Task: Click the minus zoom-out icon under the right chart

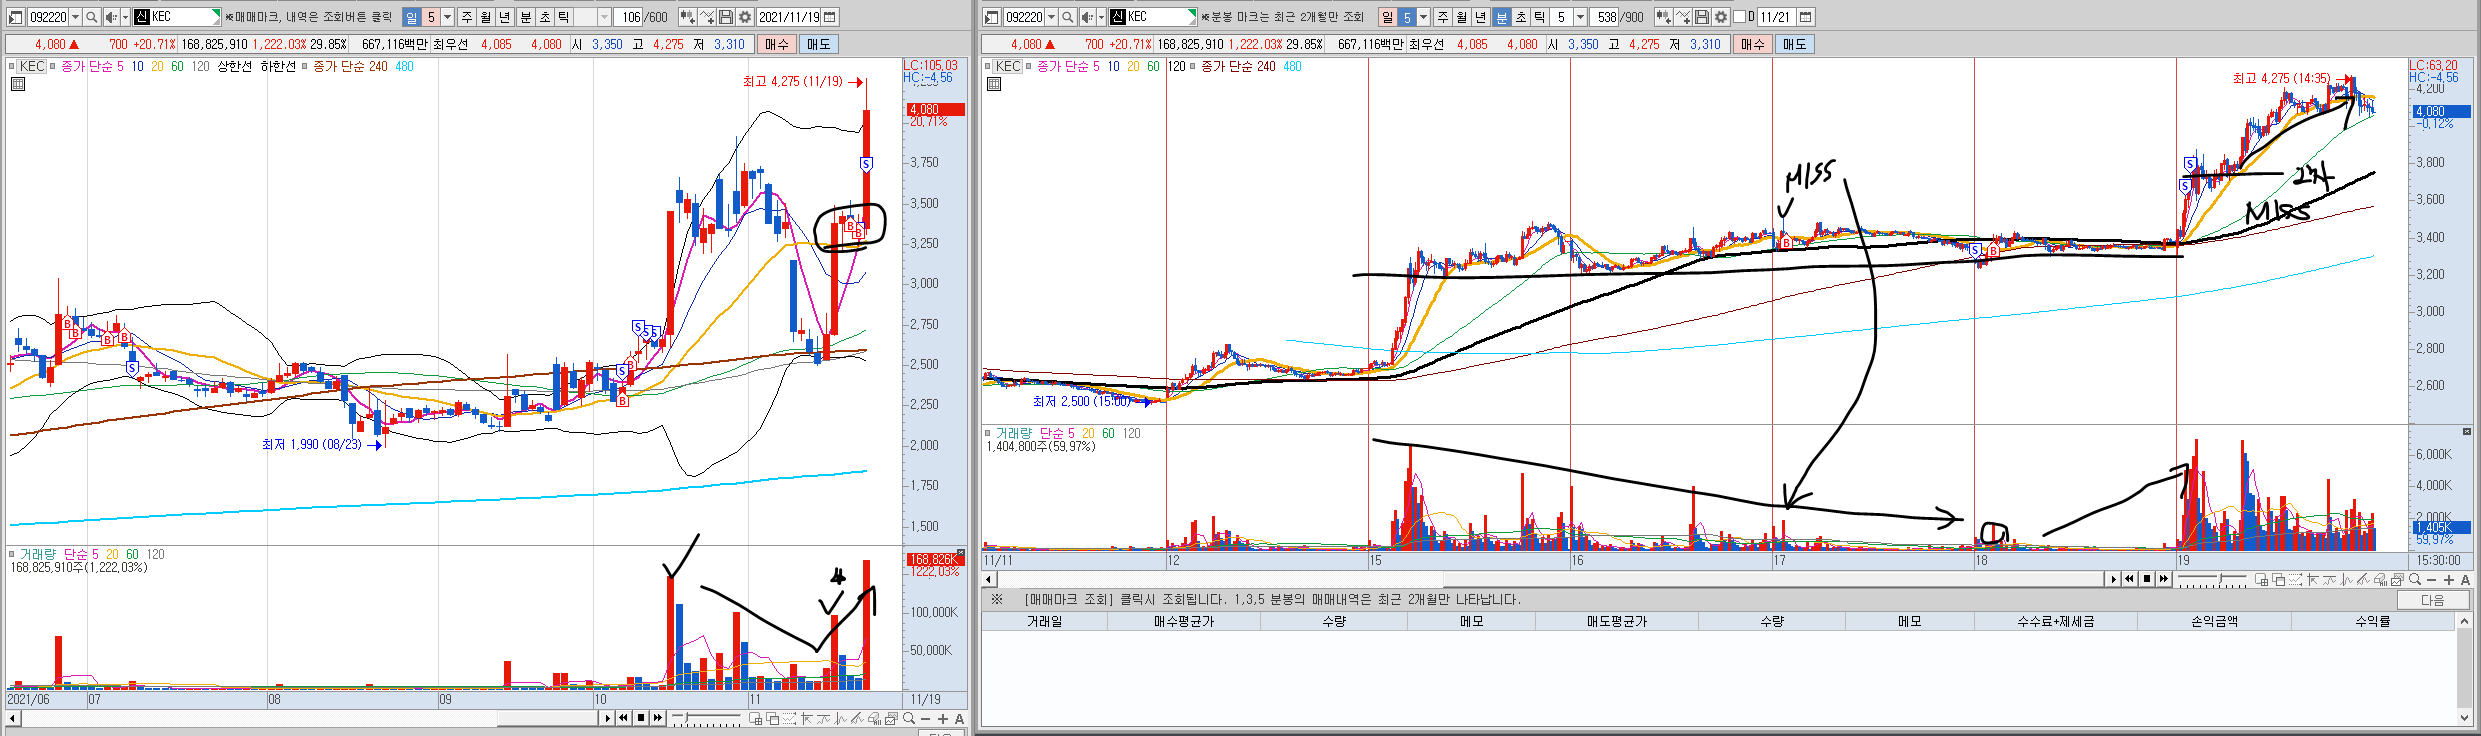Action: pos(2432,580)
